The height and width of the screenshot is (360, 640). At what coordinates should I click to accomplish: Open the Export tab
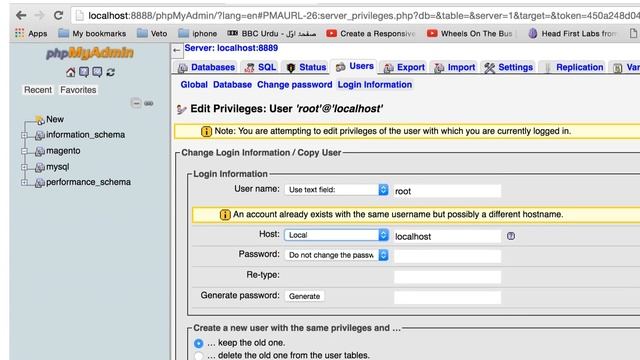(404, 67)
